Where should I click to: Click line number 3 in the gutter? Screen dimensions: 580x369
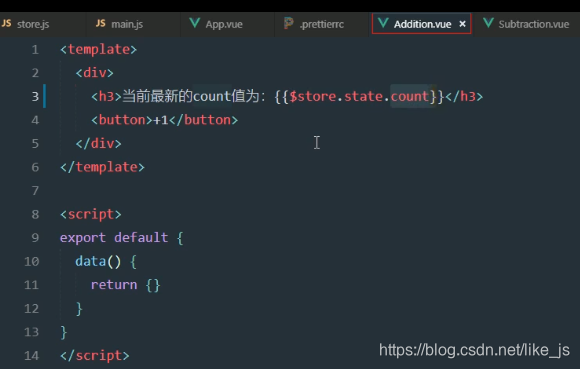(35, 97)
